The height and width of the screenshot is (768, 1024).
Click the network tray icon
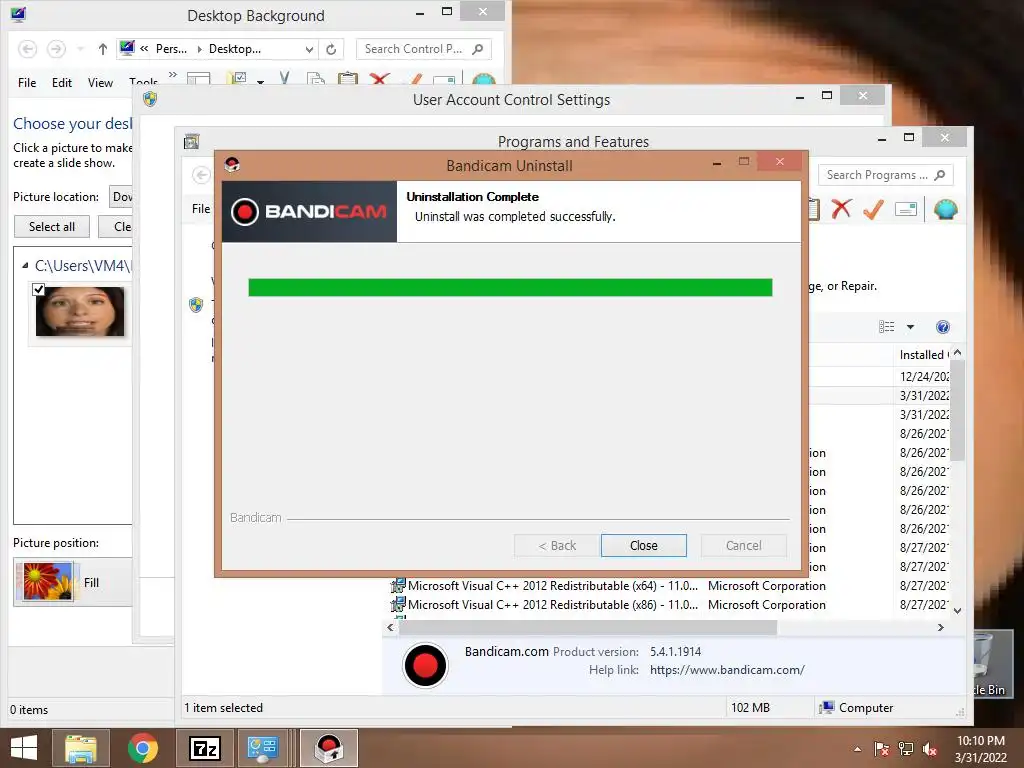point(906,749)
